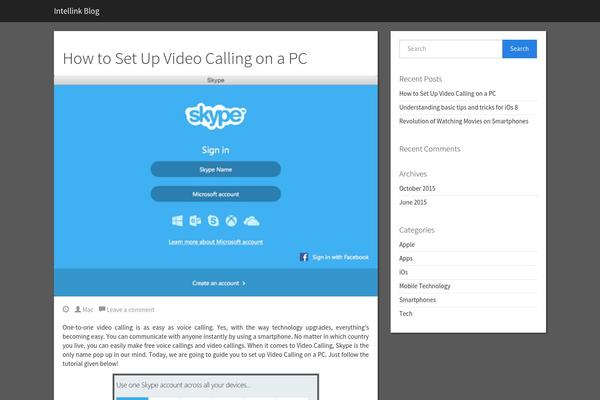Click the Skype window title bar in image

click(216, 80)
